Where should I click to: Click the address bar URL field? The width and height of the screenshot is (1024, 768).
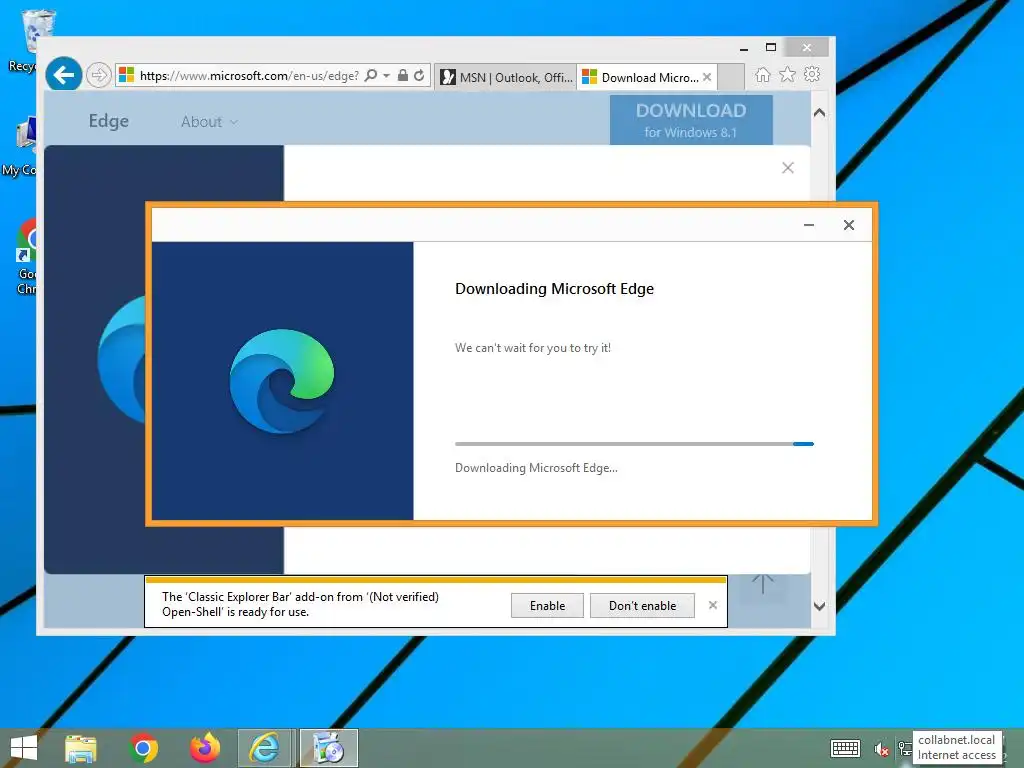(x=248, y=76)
